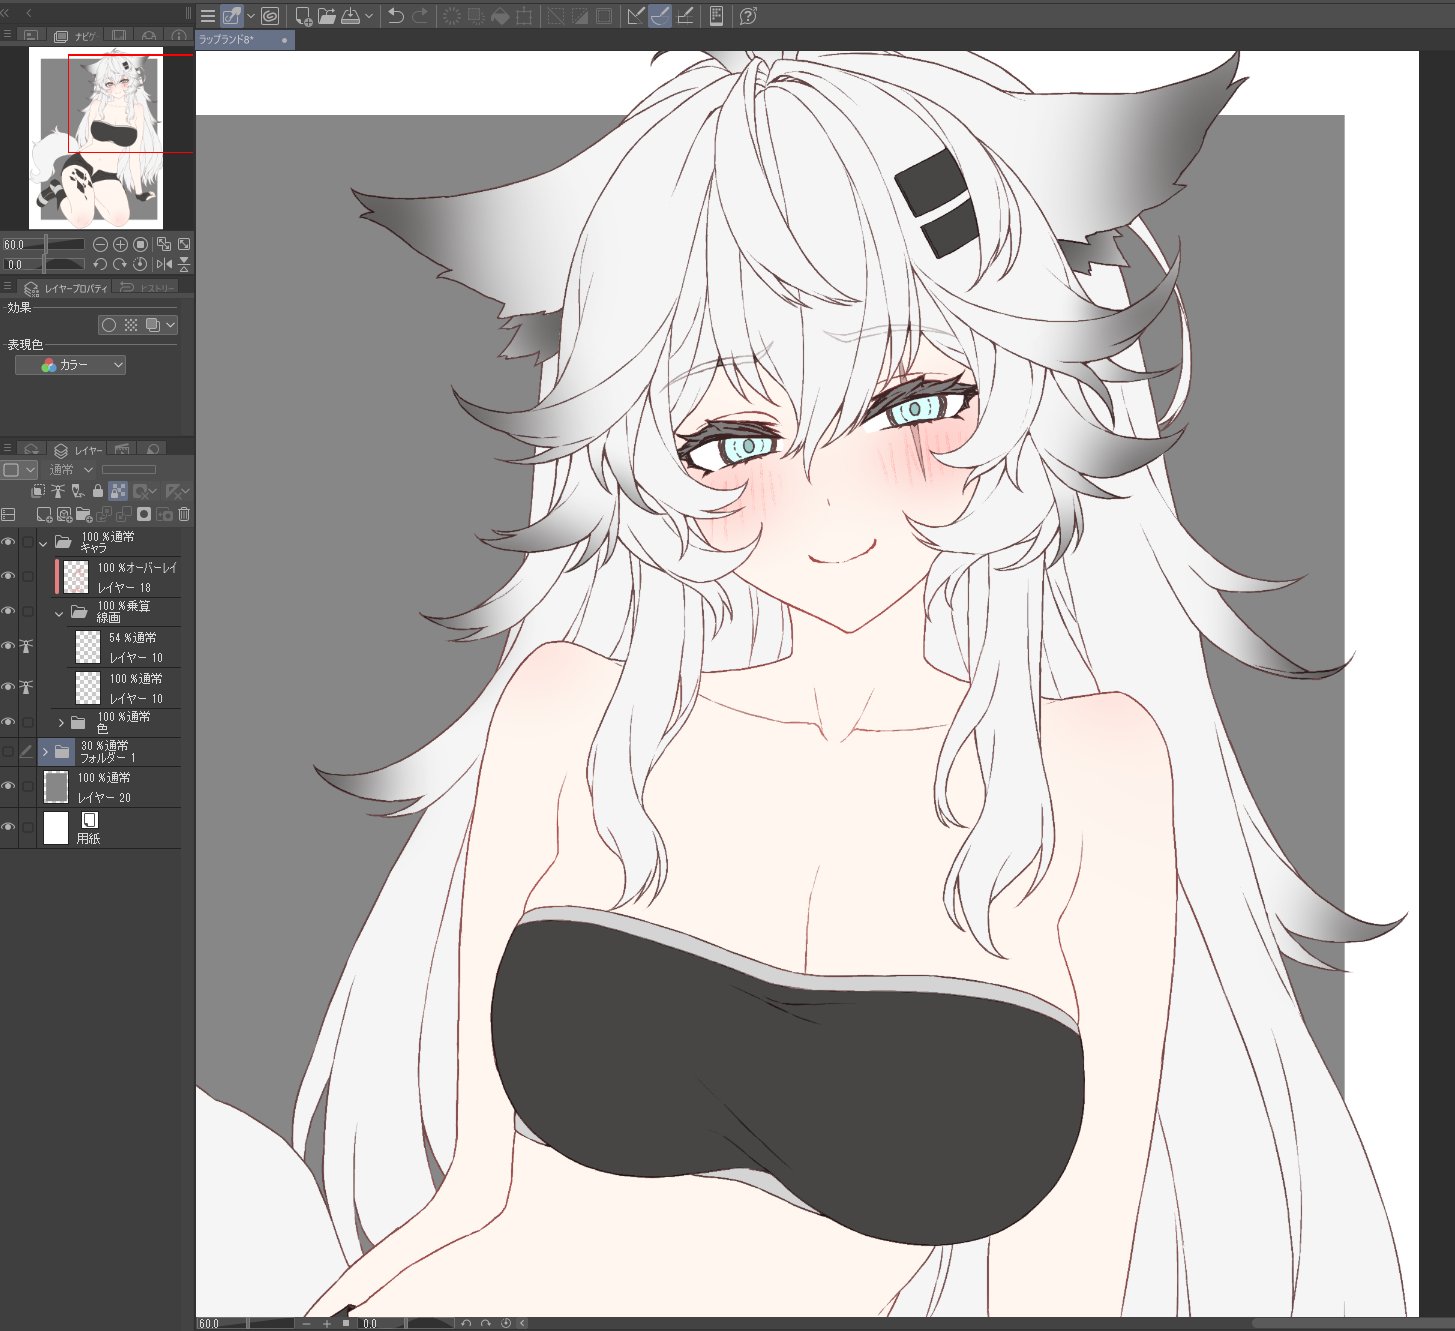The width and height of the screenshot is (1455, 1331).
Task: Click the new vector layer icon
Action: pos(64,514)
